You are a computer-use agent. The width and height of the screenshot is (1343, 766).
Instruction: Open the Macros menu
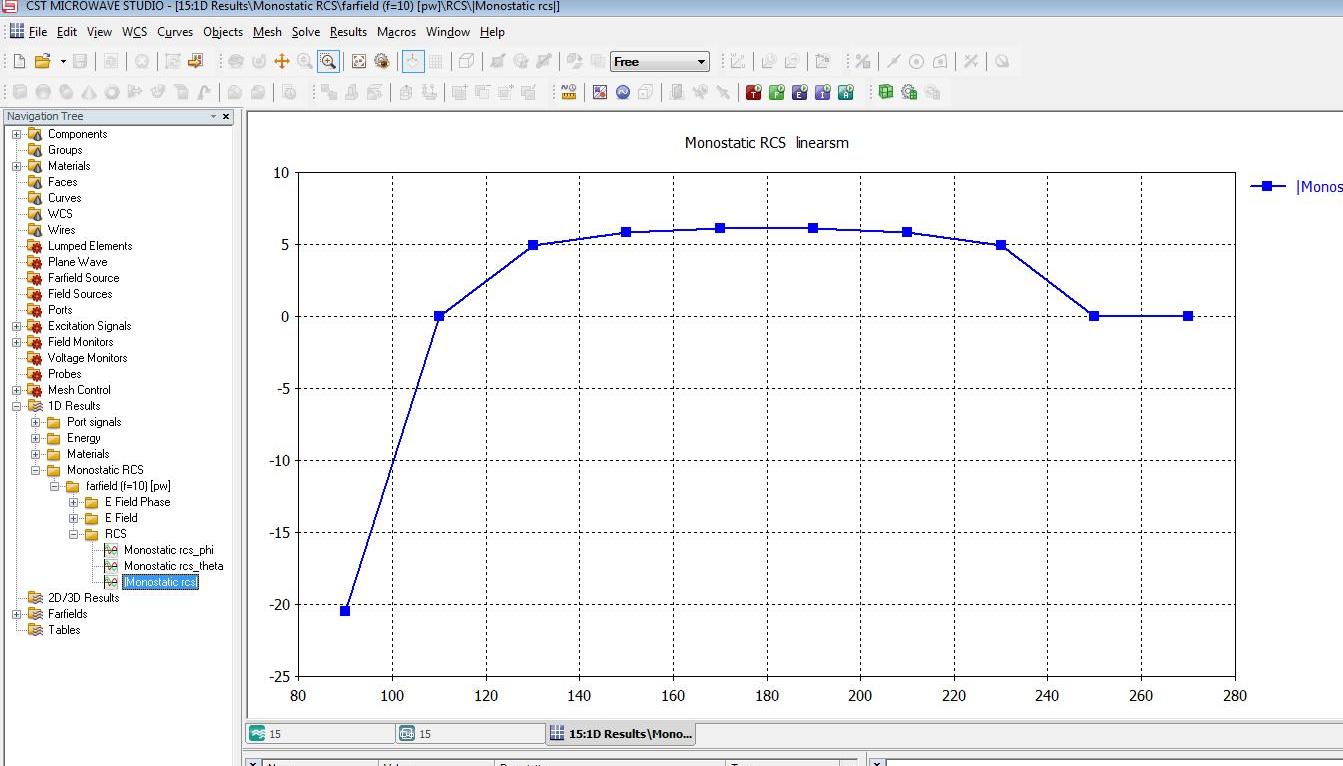pyautogui.click(x=396, y=32)
